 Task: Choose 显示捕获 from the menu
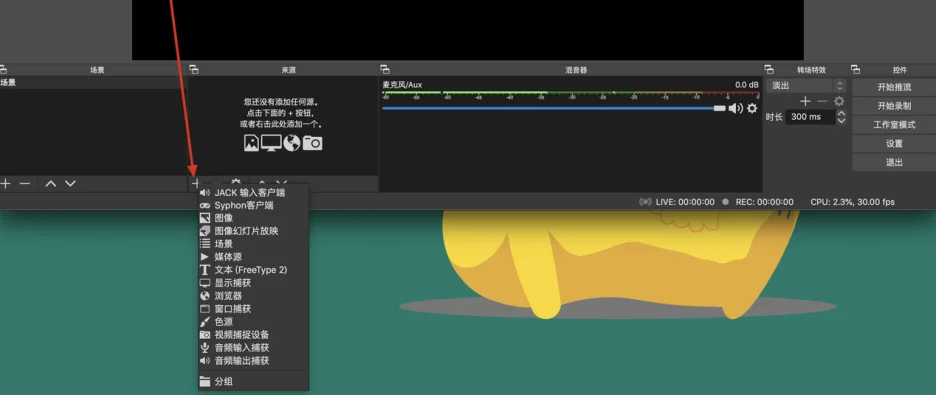pos(253,283)
